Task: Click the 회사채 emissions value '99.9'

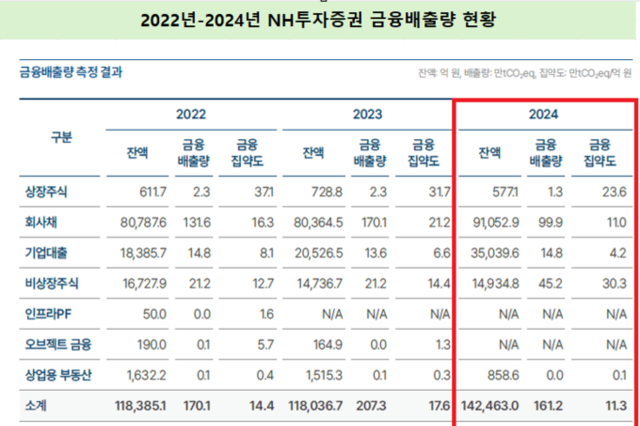Action: coord(551,222)
